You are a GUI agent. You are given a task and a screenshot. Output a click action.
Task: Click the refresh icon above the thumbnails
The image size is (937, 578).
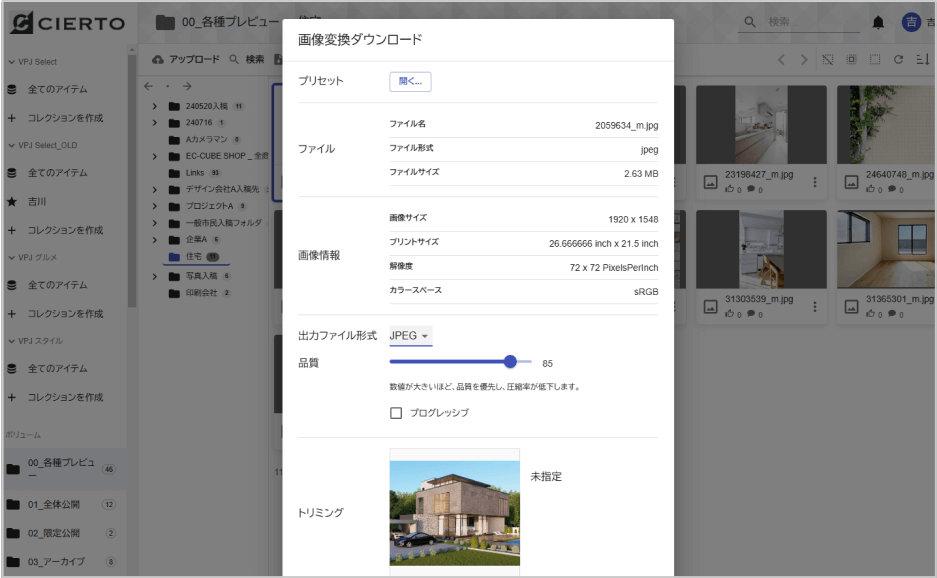[899, 59]
